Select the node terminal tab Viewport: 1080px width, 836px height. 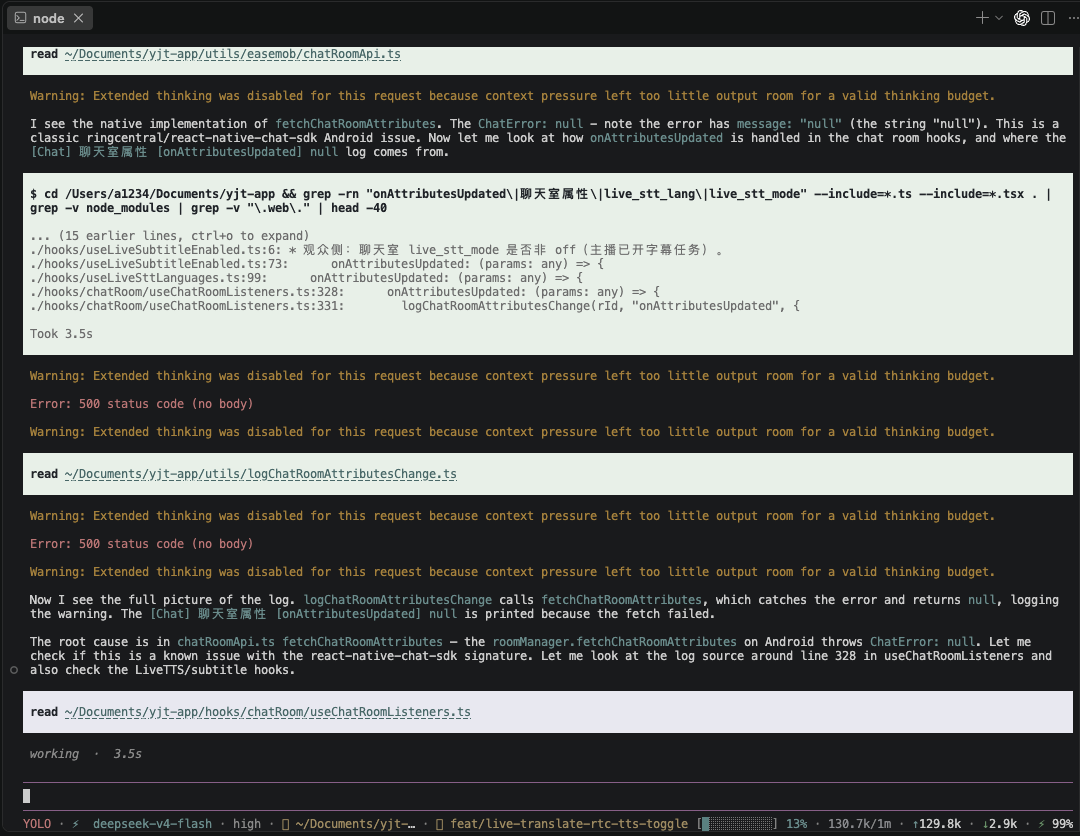(x=50, y=18)
